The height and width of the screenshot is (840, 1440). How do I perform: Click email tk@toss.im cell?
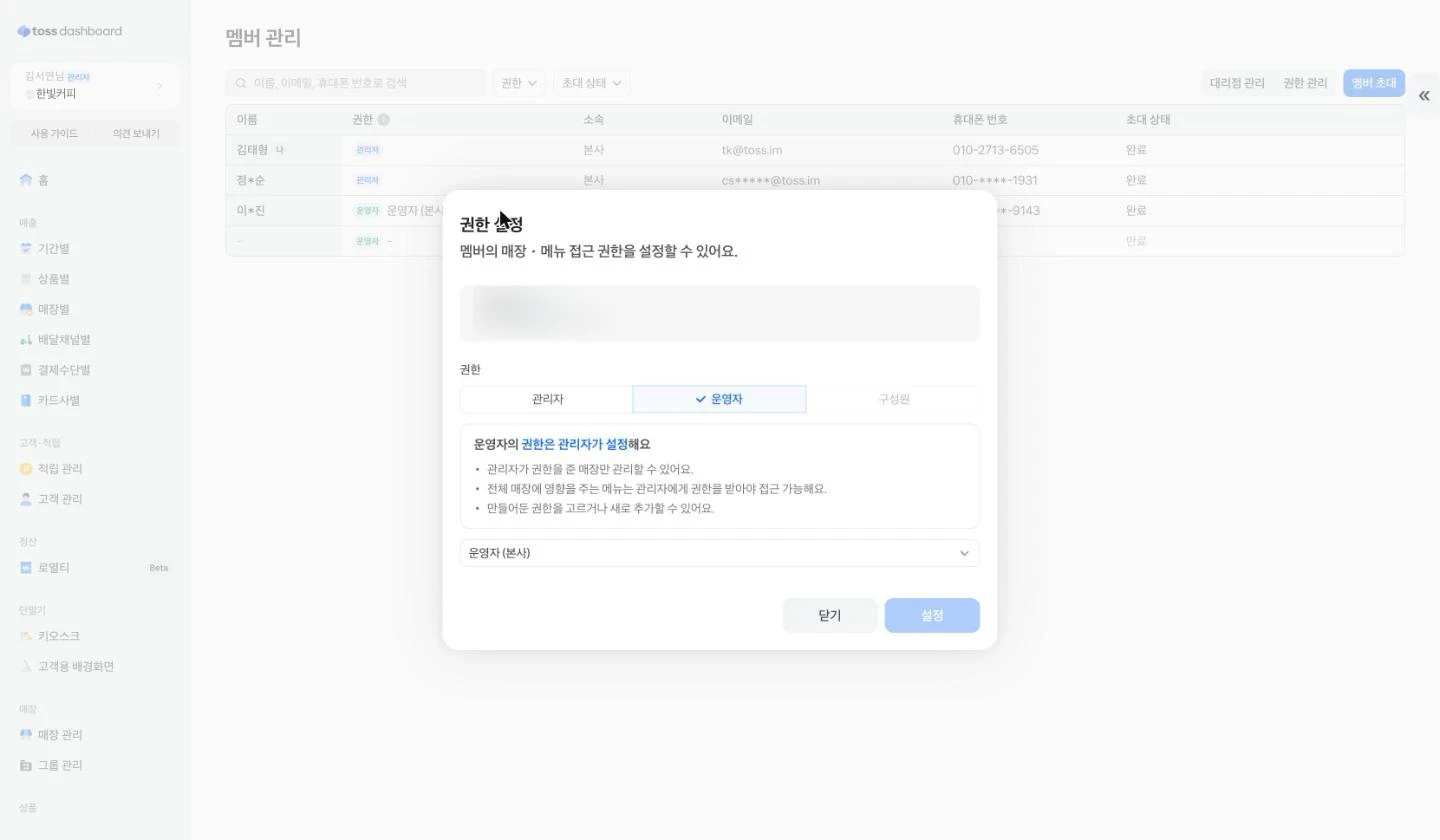[752, 150]
